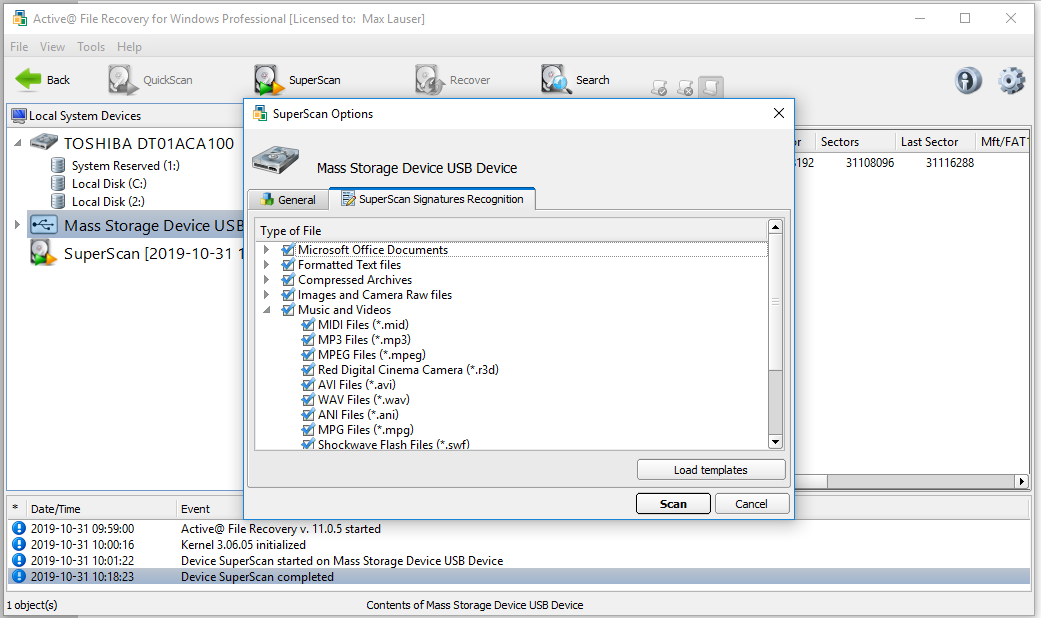Click the first small disk-check toolbar icon
1041x618 pixels.
pyautogui.click(x=659, y=88)
